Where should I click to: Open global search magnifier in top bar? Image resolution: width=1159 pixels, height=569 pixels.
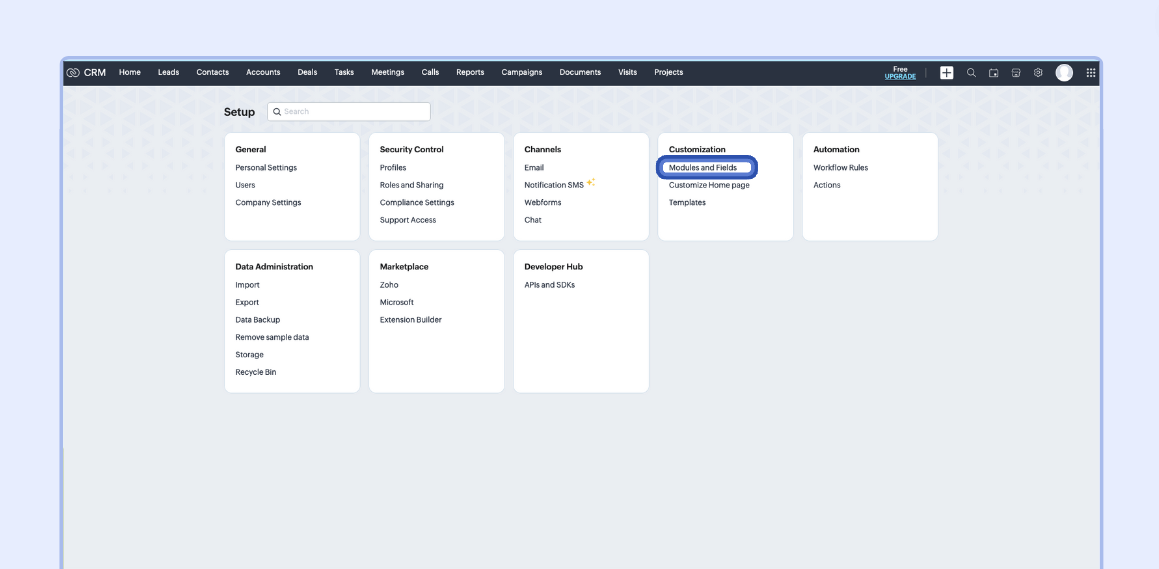(971, 73)
